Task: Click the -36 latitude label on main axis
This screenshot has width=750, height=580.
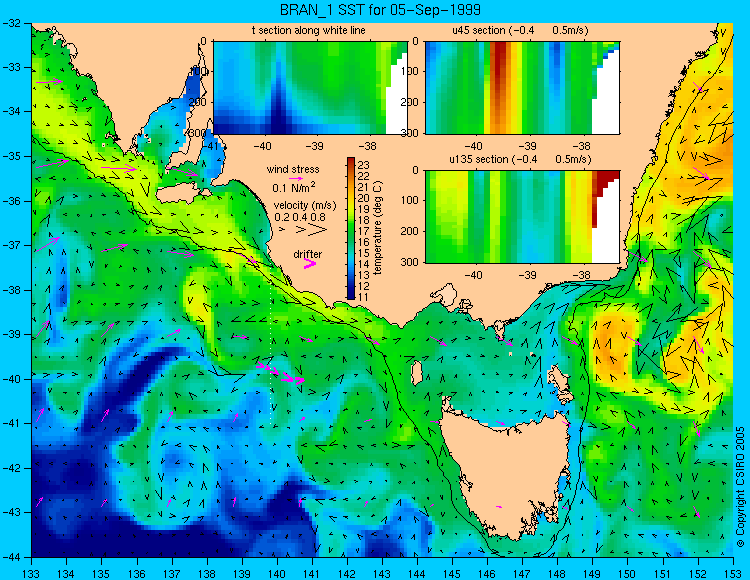Action: pyautogui.click(x=11, y=201)
